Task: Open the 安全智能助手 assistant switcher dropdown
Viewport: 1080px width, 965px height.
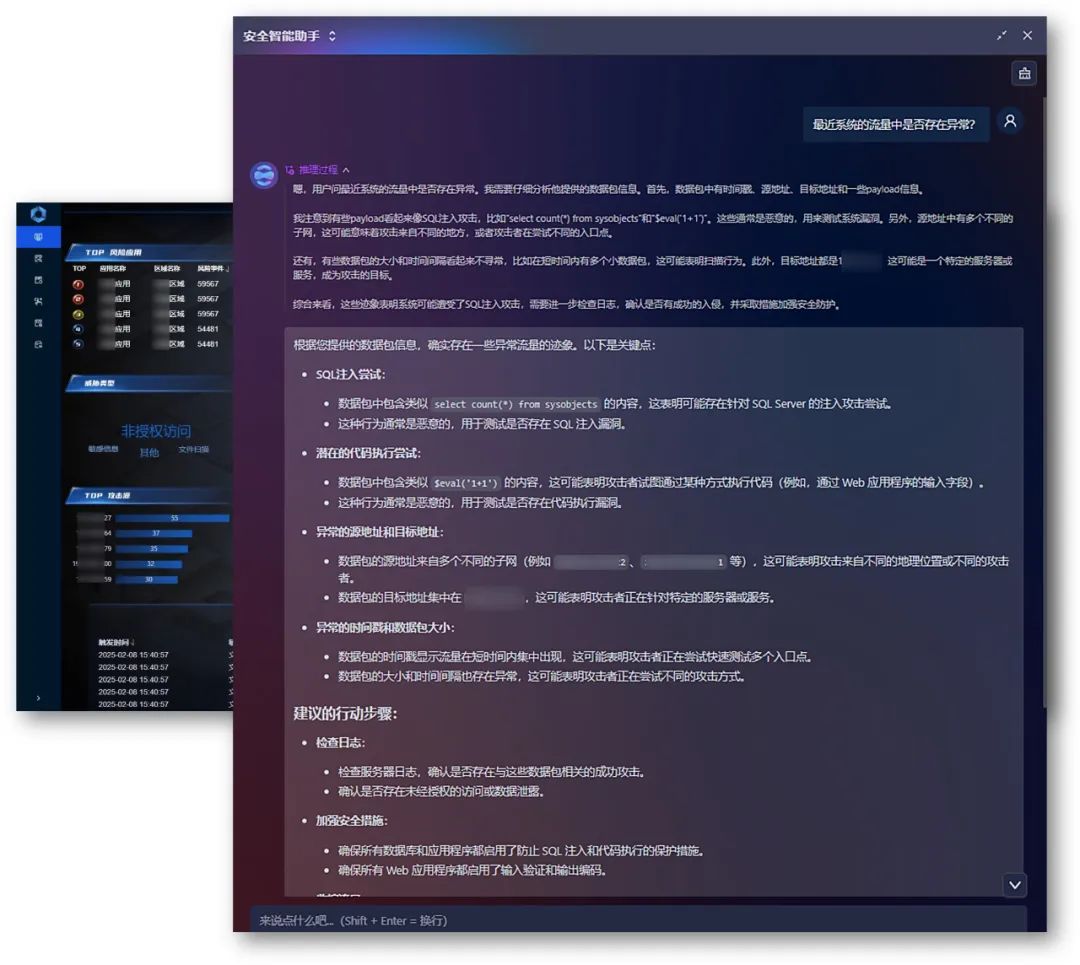Action: (x=332, y=36)
